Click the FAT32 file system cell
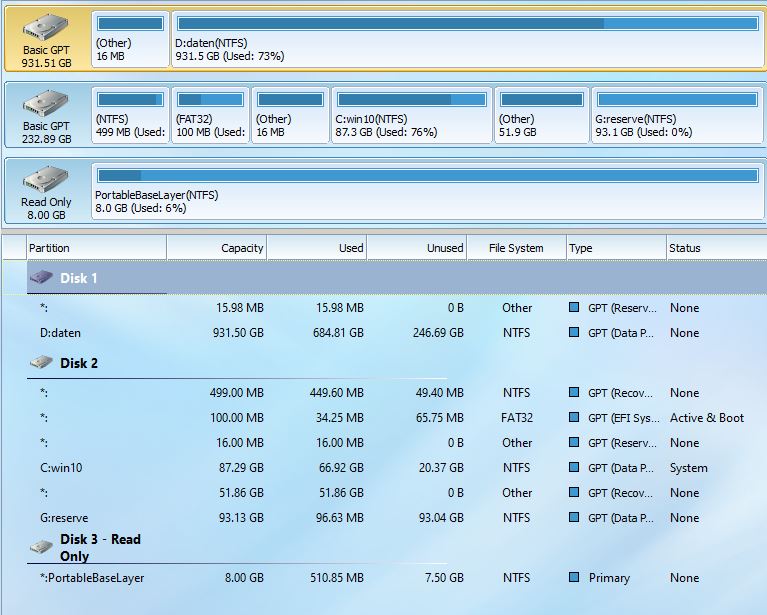 517,418
